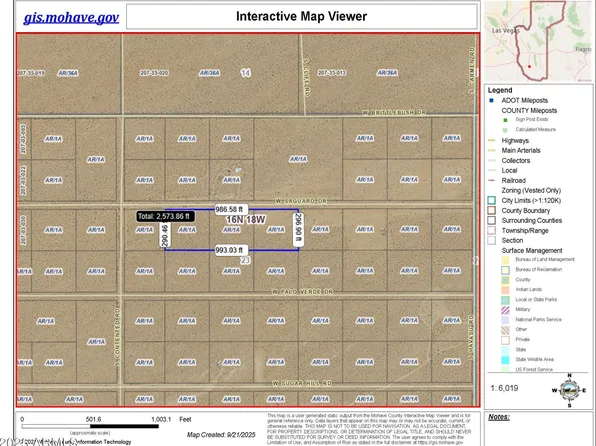Open the gis.mohave.gov link

tap(71, 17)
